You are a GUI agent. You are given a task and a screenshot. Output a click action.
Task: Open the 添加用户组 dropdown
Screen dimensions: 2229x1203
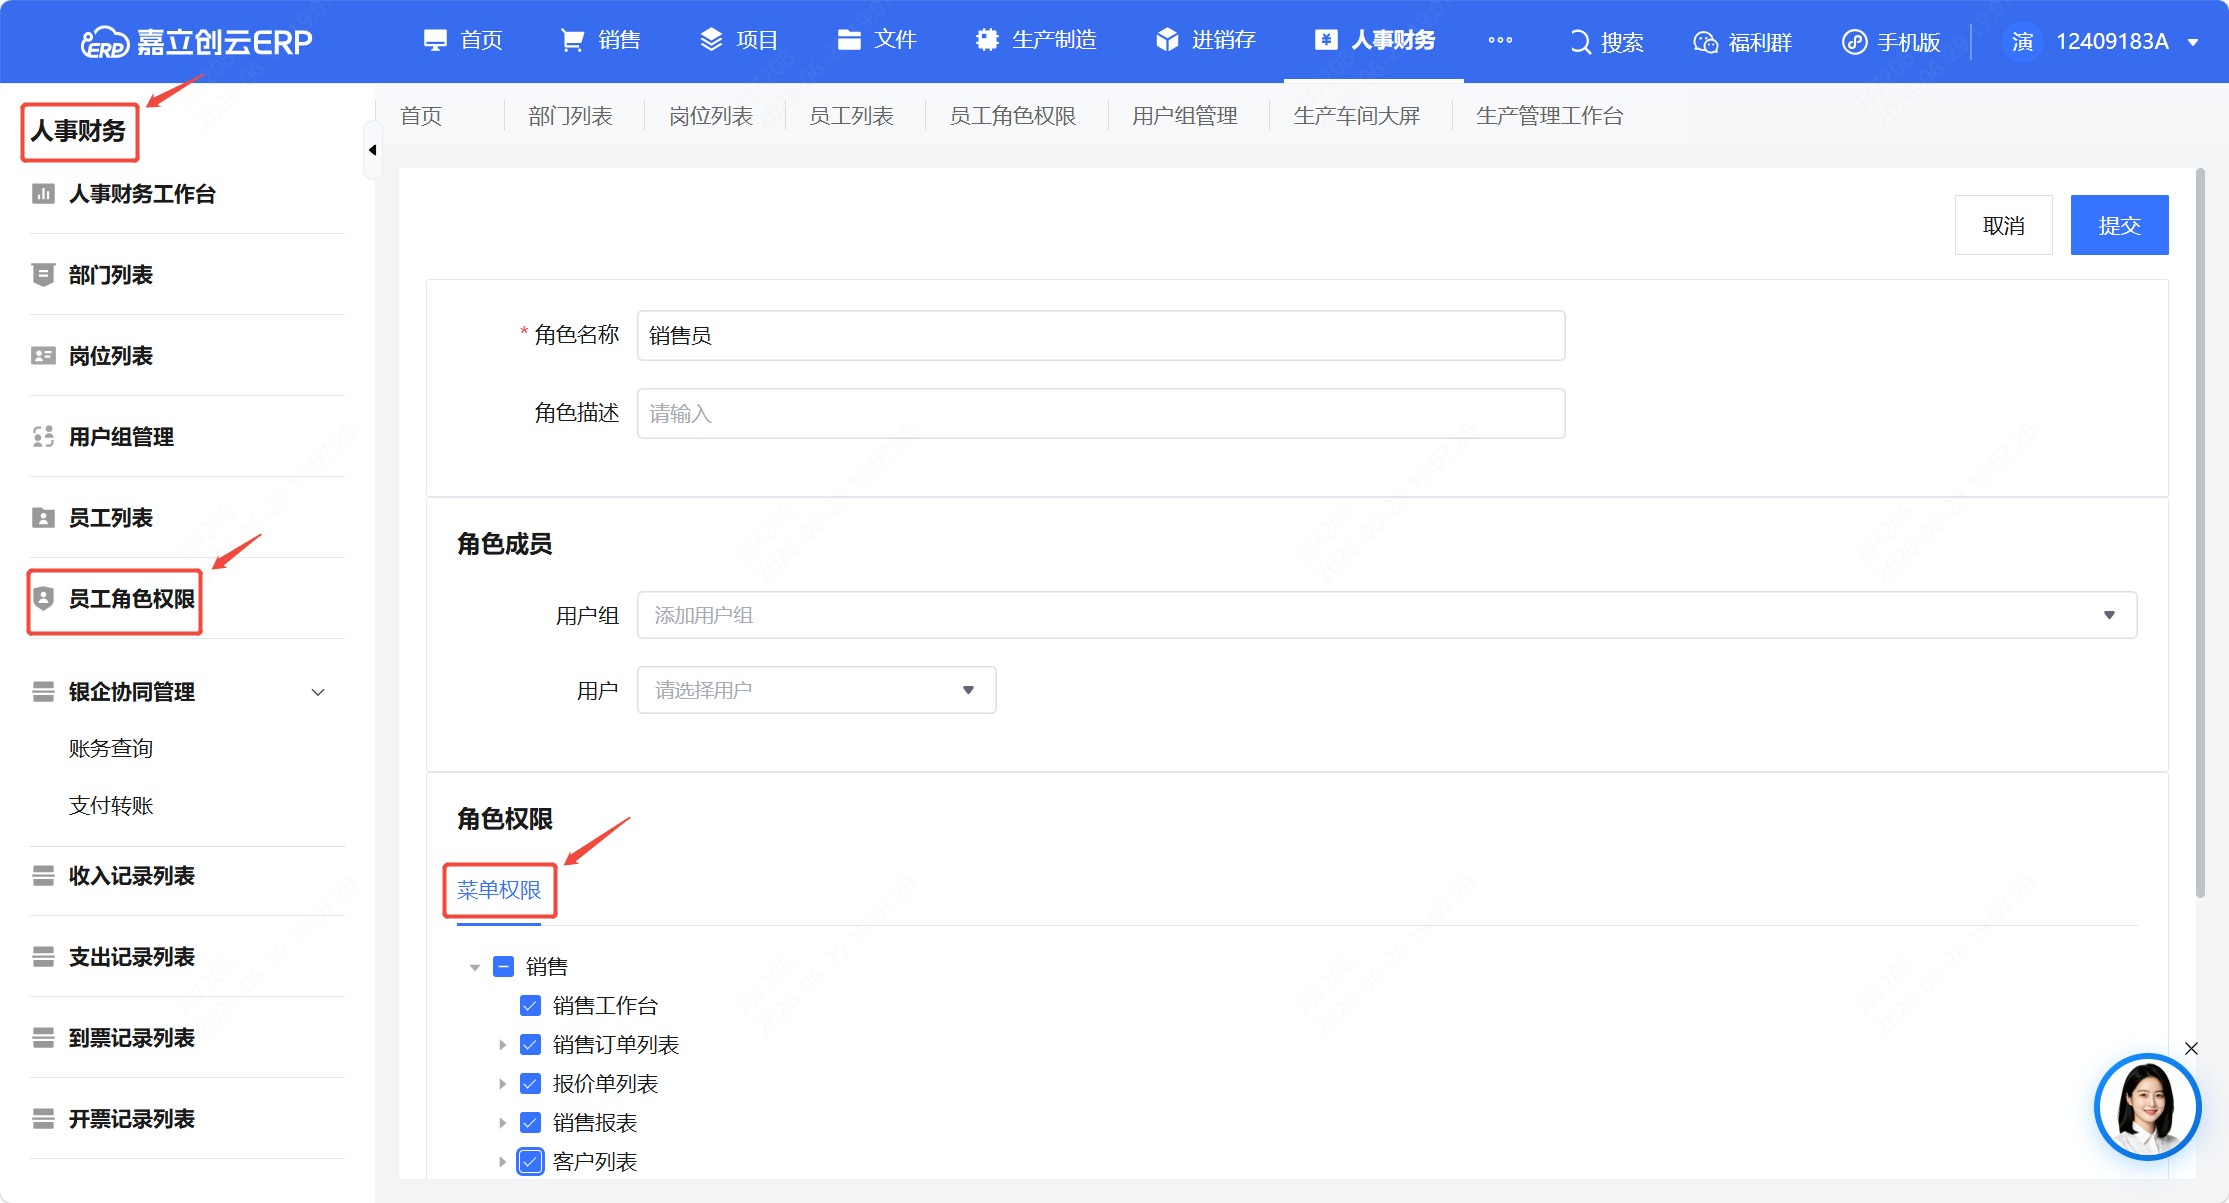[x=1387, y=615]
